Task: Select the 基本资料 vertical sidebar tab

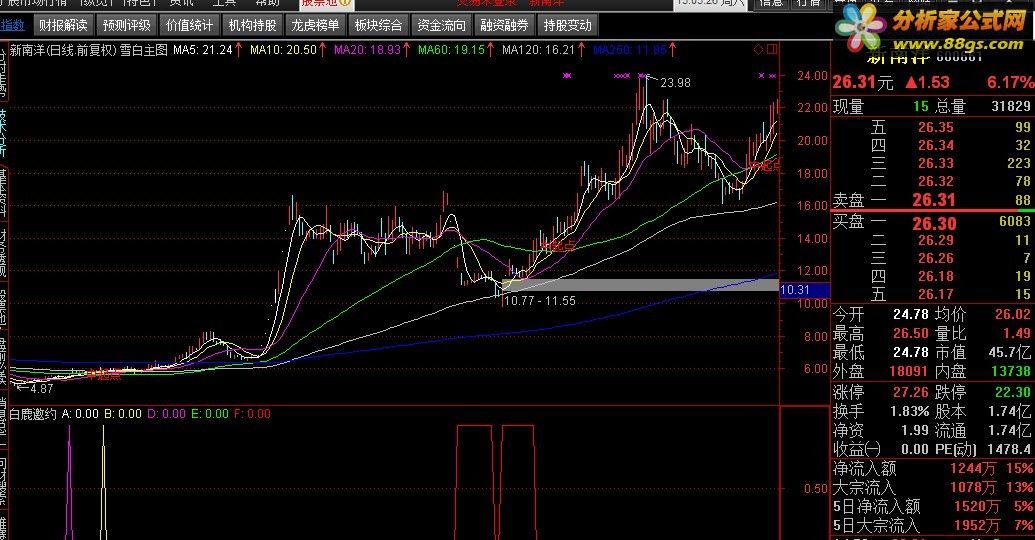Action: pyautogui.click(x=3, y=191)
